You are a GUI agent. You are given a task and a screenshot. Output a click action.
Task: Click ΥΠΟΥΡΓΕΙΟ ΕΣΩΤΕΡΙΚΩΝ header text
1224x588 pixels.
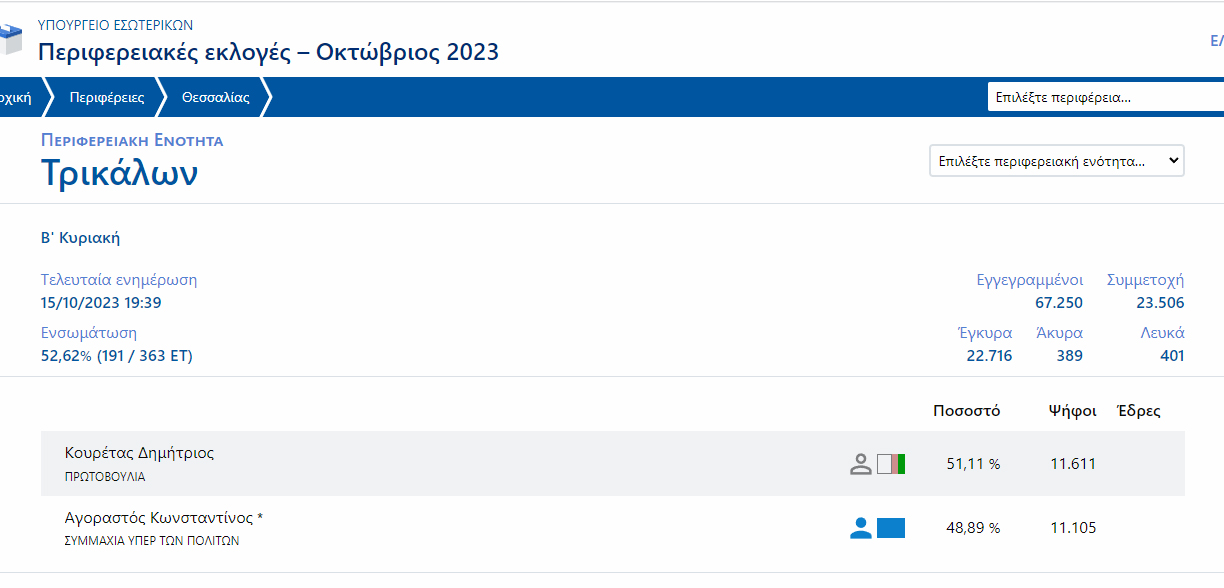(115, 25)
